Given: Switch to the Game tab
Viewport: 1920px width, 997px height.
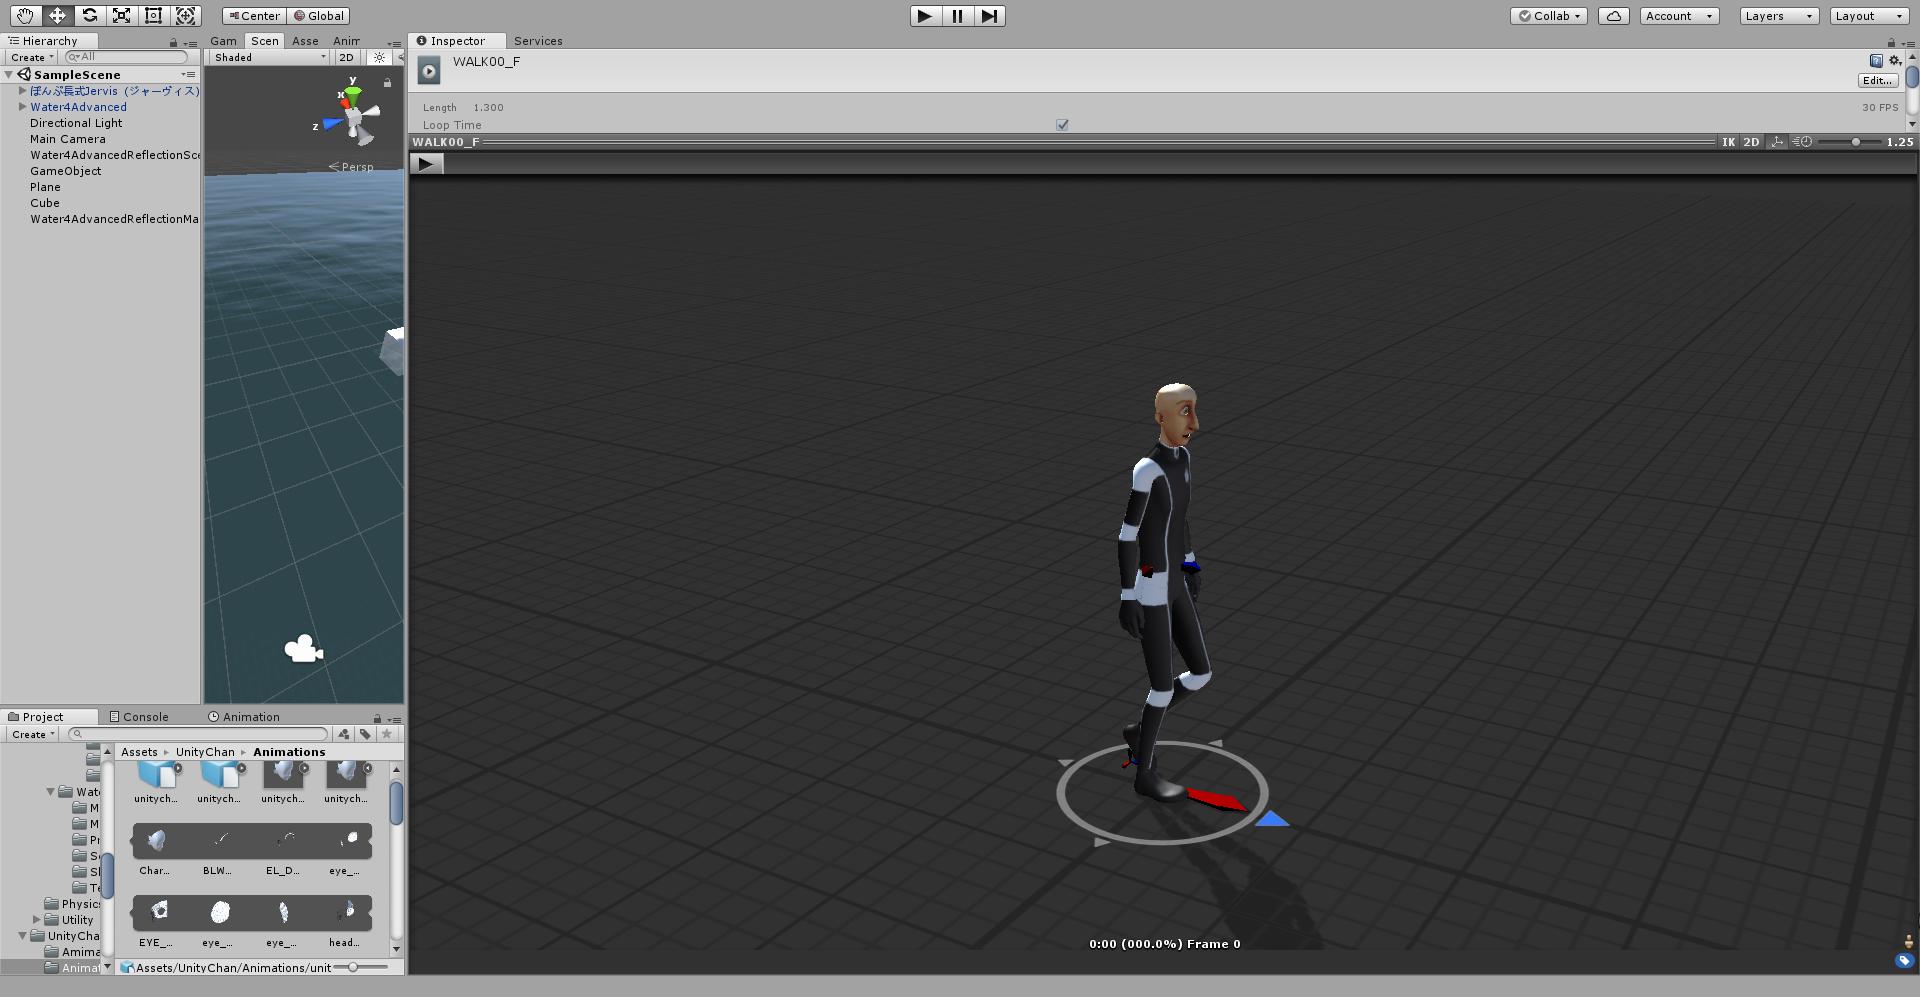Looking at the screenshot, I should 223,41.
